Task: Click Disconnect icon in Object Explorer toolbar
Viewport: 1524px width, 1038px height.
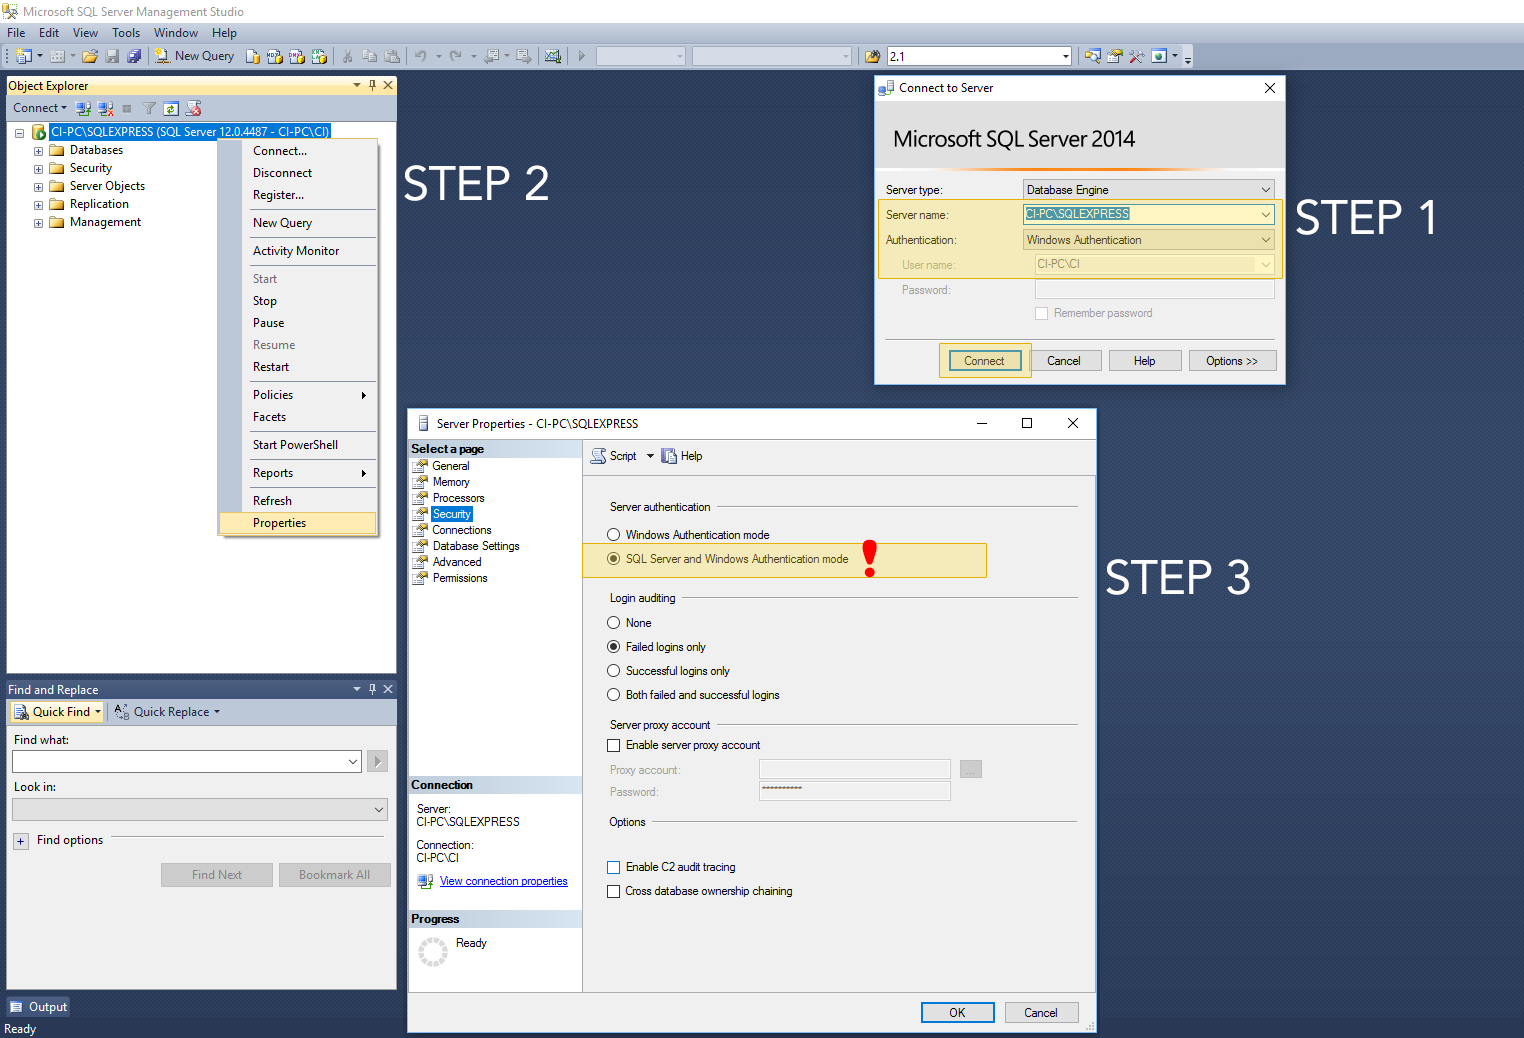Action: (x=105, y=108)
